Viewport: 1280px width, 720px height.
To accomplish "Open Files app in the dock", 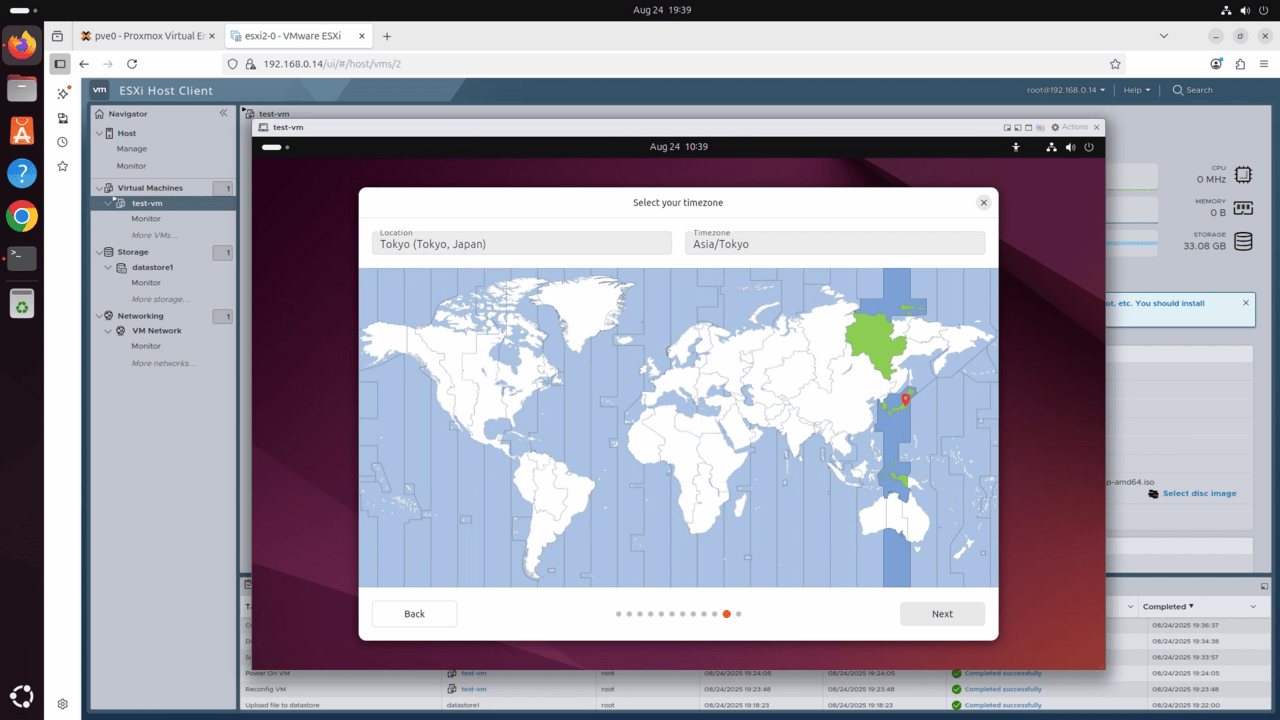I will pyautogui.click(x=22, y=88).
